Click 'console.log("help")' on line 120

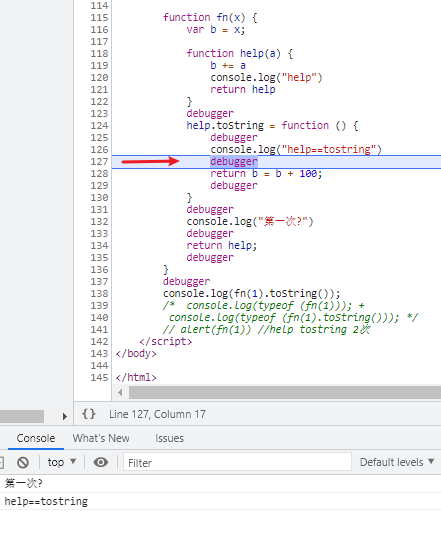(266, 77)
